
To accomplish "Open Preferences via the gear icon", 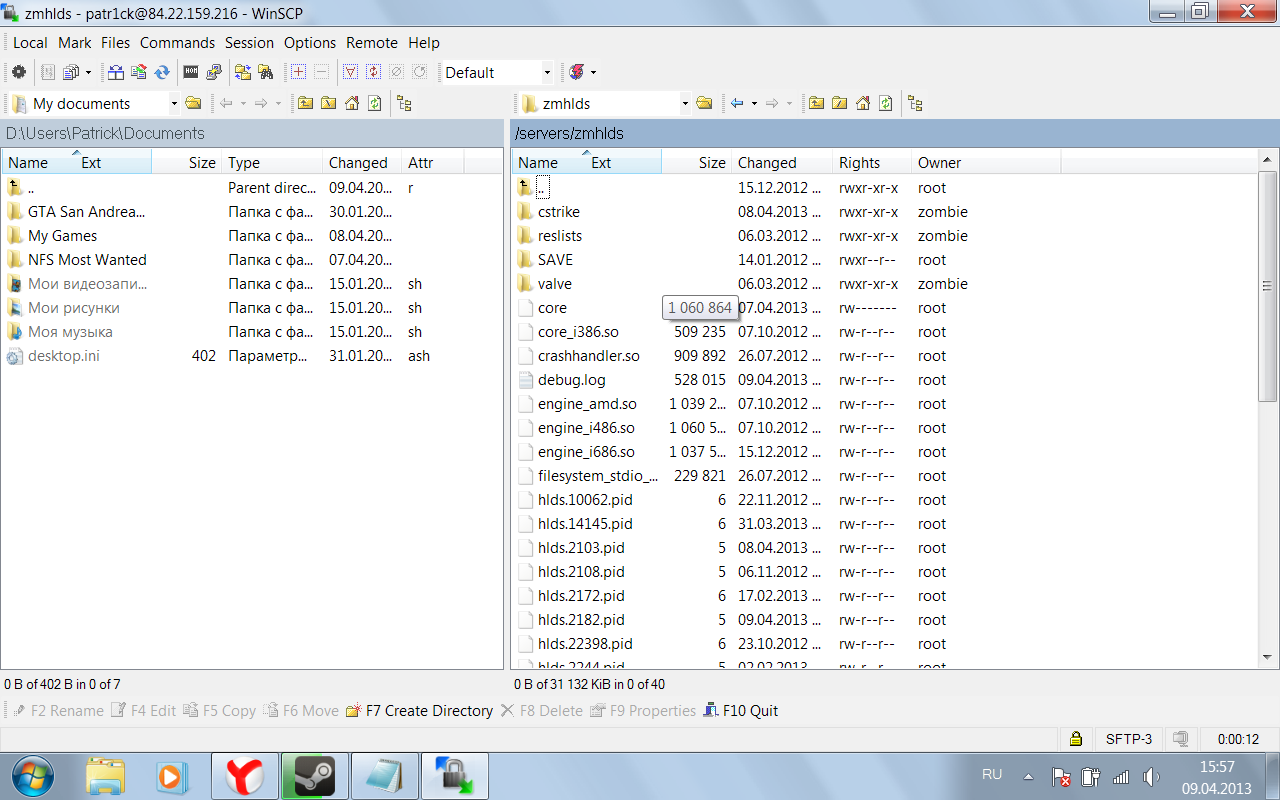I will [x=18, y=72].
